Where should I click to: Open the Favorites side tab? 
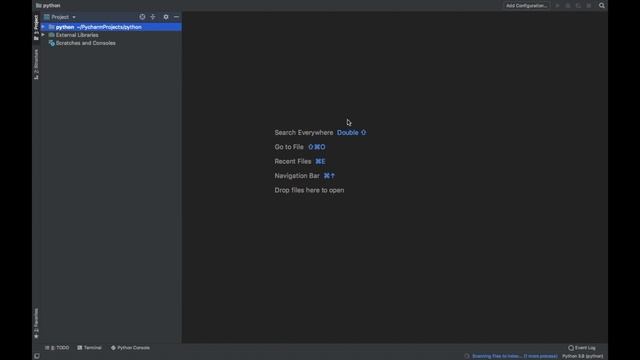[x=36, y=323]
